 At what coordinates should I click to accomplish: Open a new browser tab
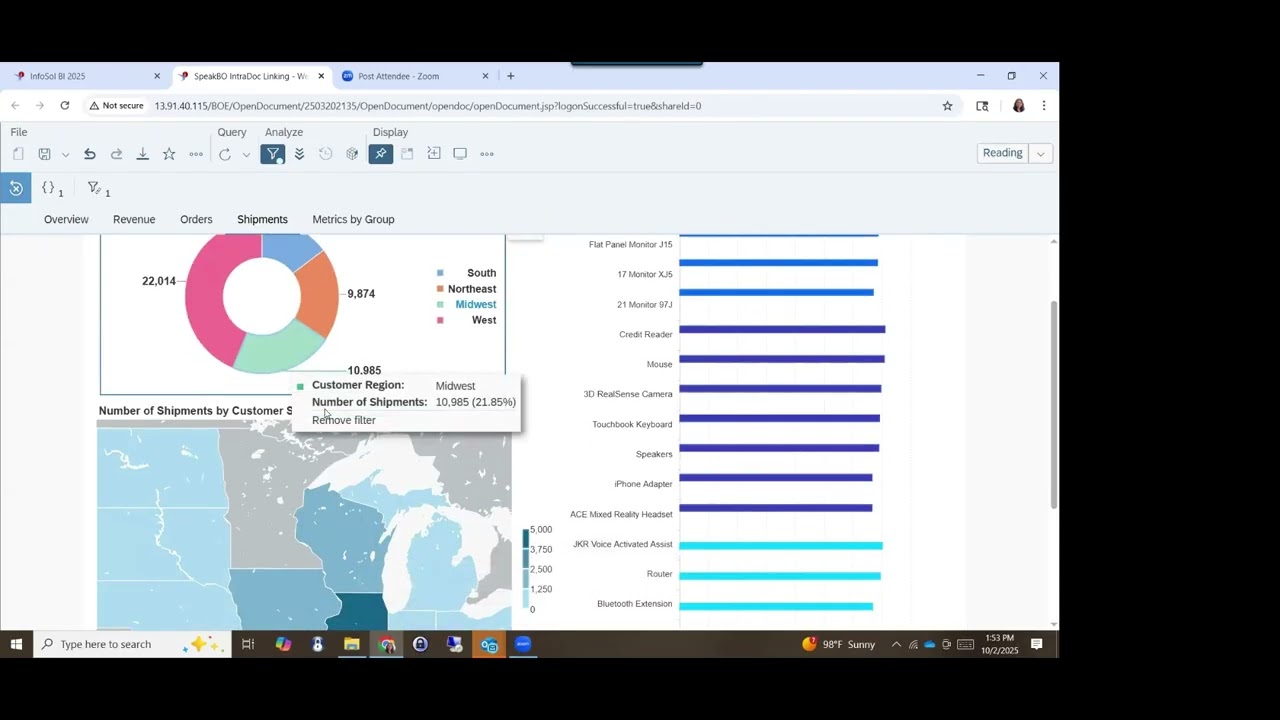pyautogui.click(x=510, y=76)
